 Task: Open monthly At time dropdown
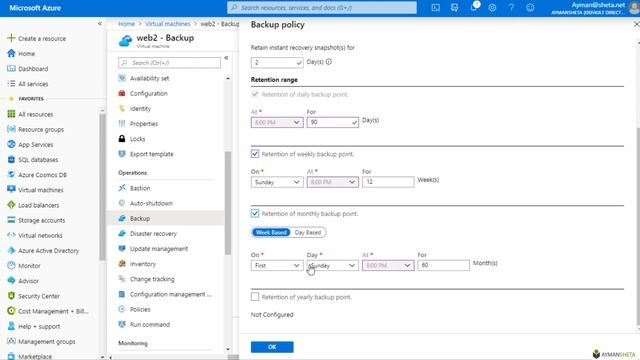pos(388,265)
